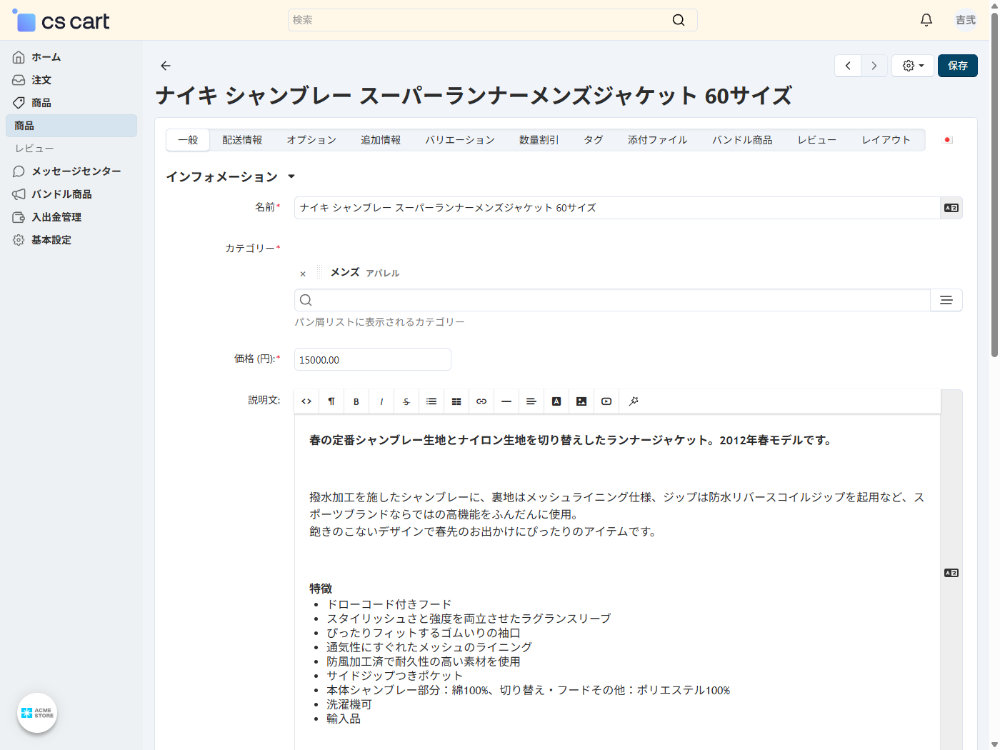This screenshot has height=750, width=1000.
Task: Insert an image into the description
Action: [x=581, y=401]
